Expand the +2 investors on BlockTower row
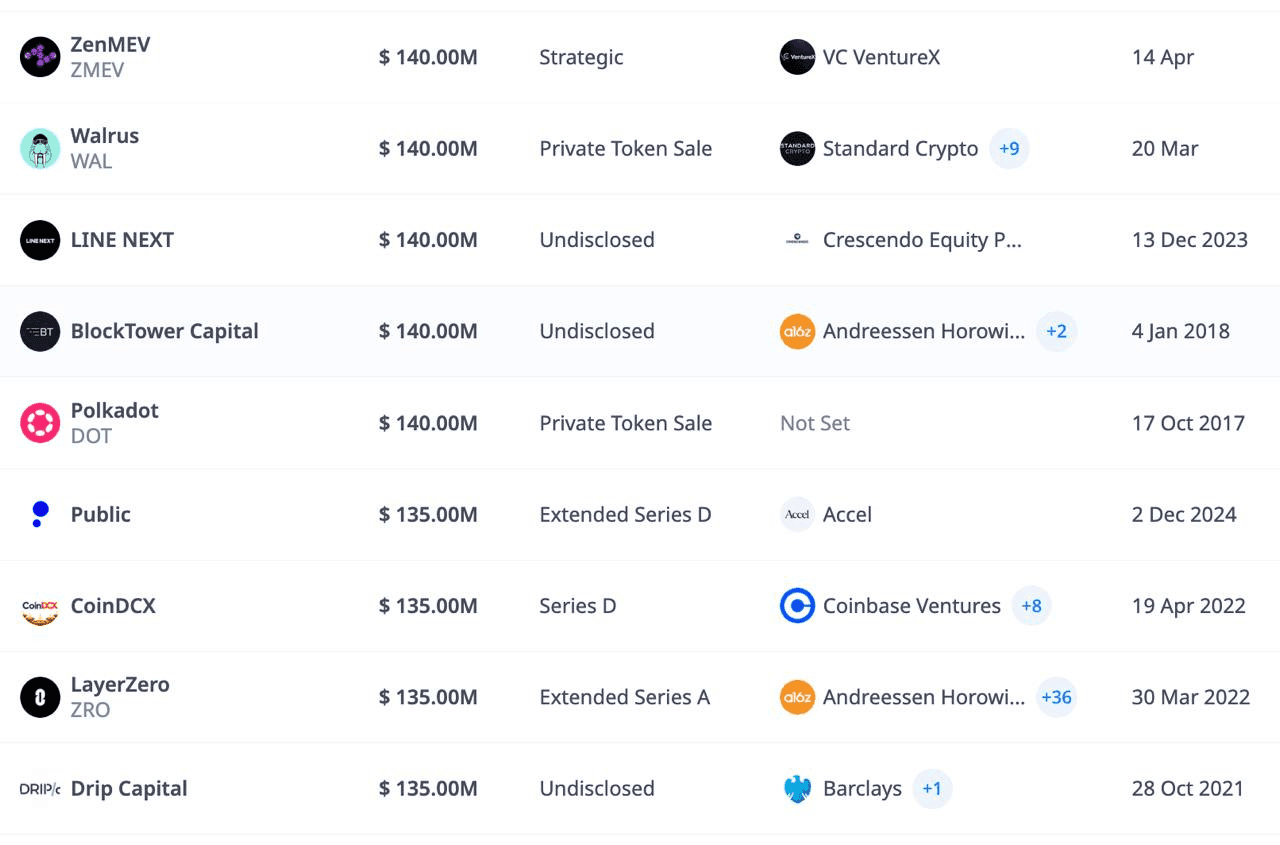 coord(1057,331)
